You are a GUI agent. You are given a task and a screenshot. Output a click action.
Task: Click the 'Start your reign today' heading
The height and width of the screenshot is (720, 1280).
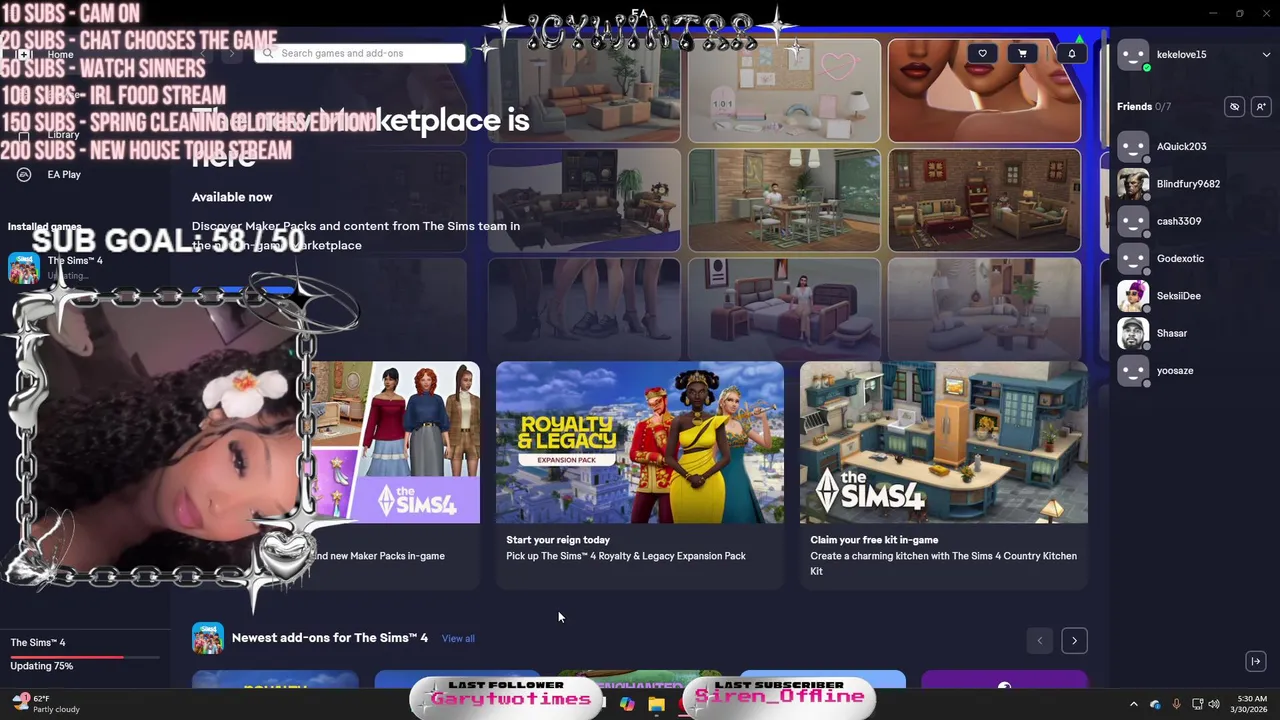coord(558,540)
